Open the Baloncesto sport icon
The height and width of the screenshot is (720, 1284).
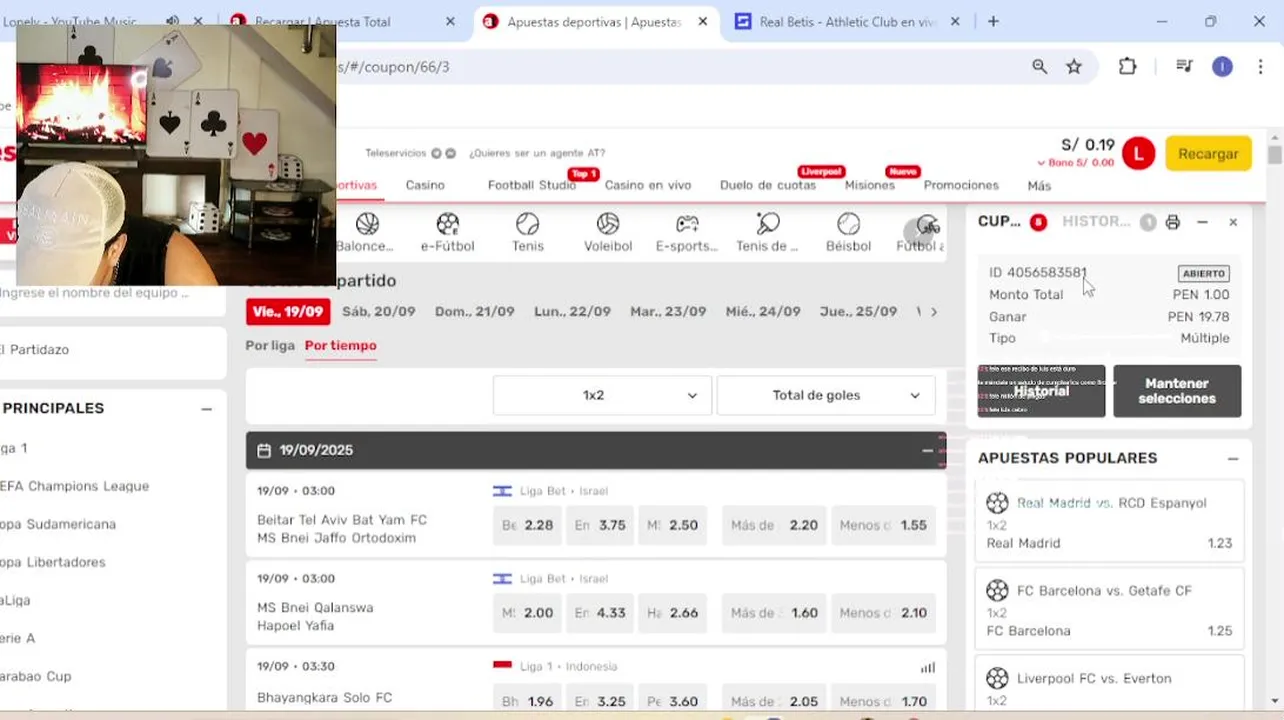coord(366,224)
